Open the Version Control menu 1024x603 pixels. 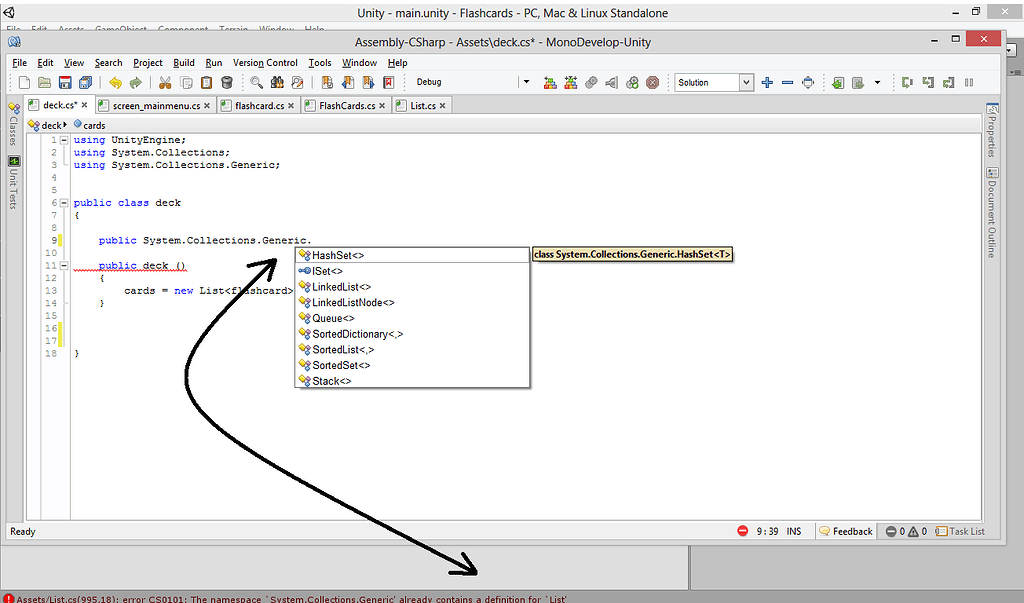[265, 62]
